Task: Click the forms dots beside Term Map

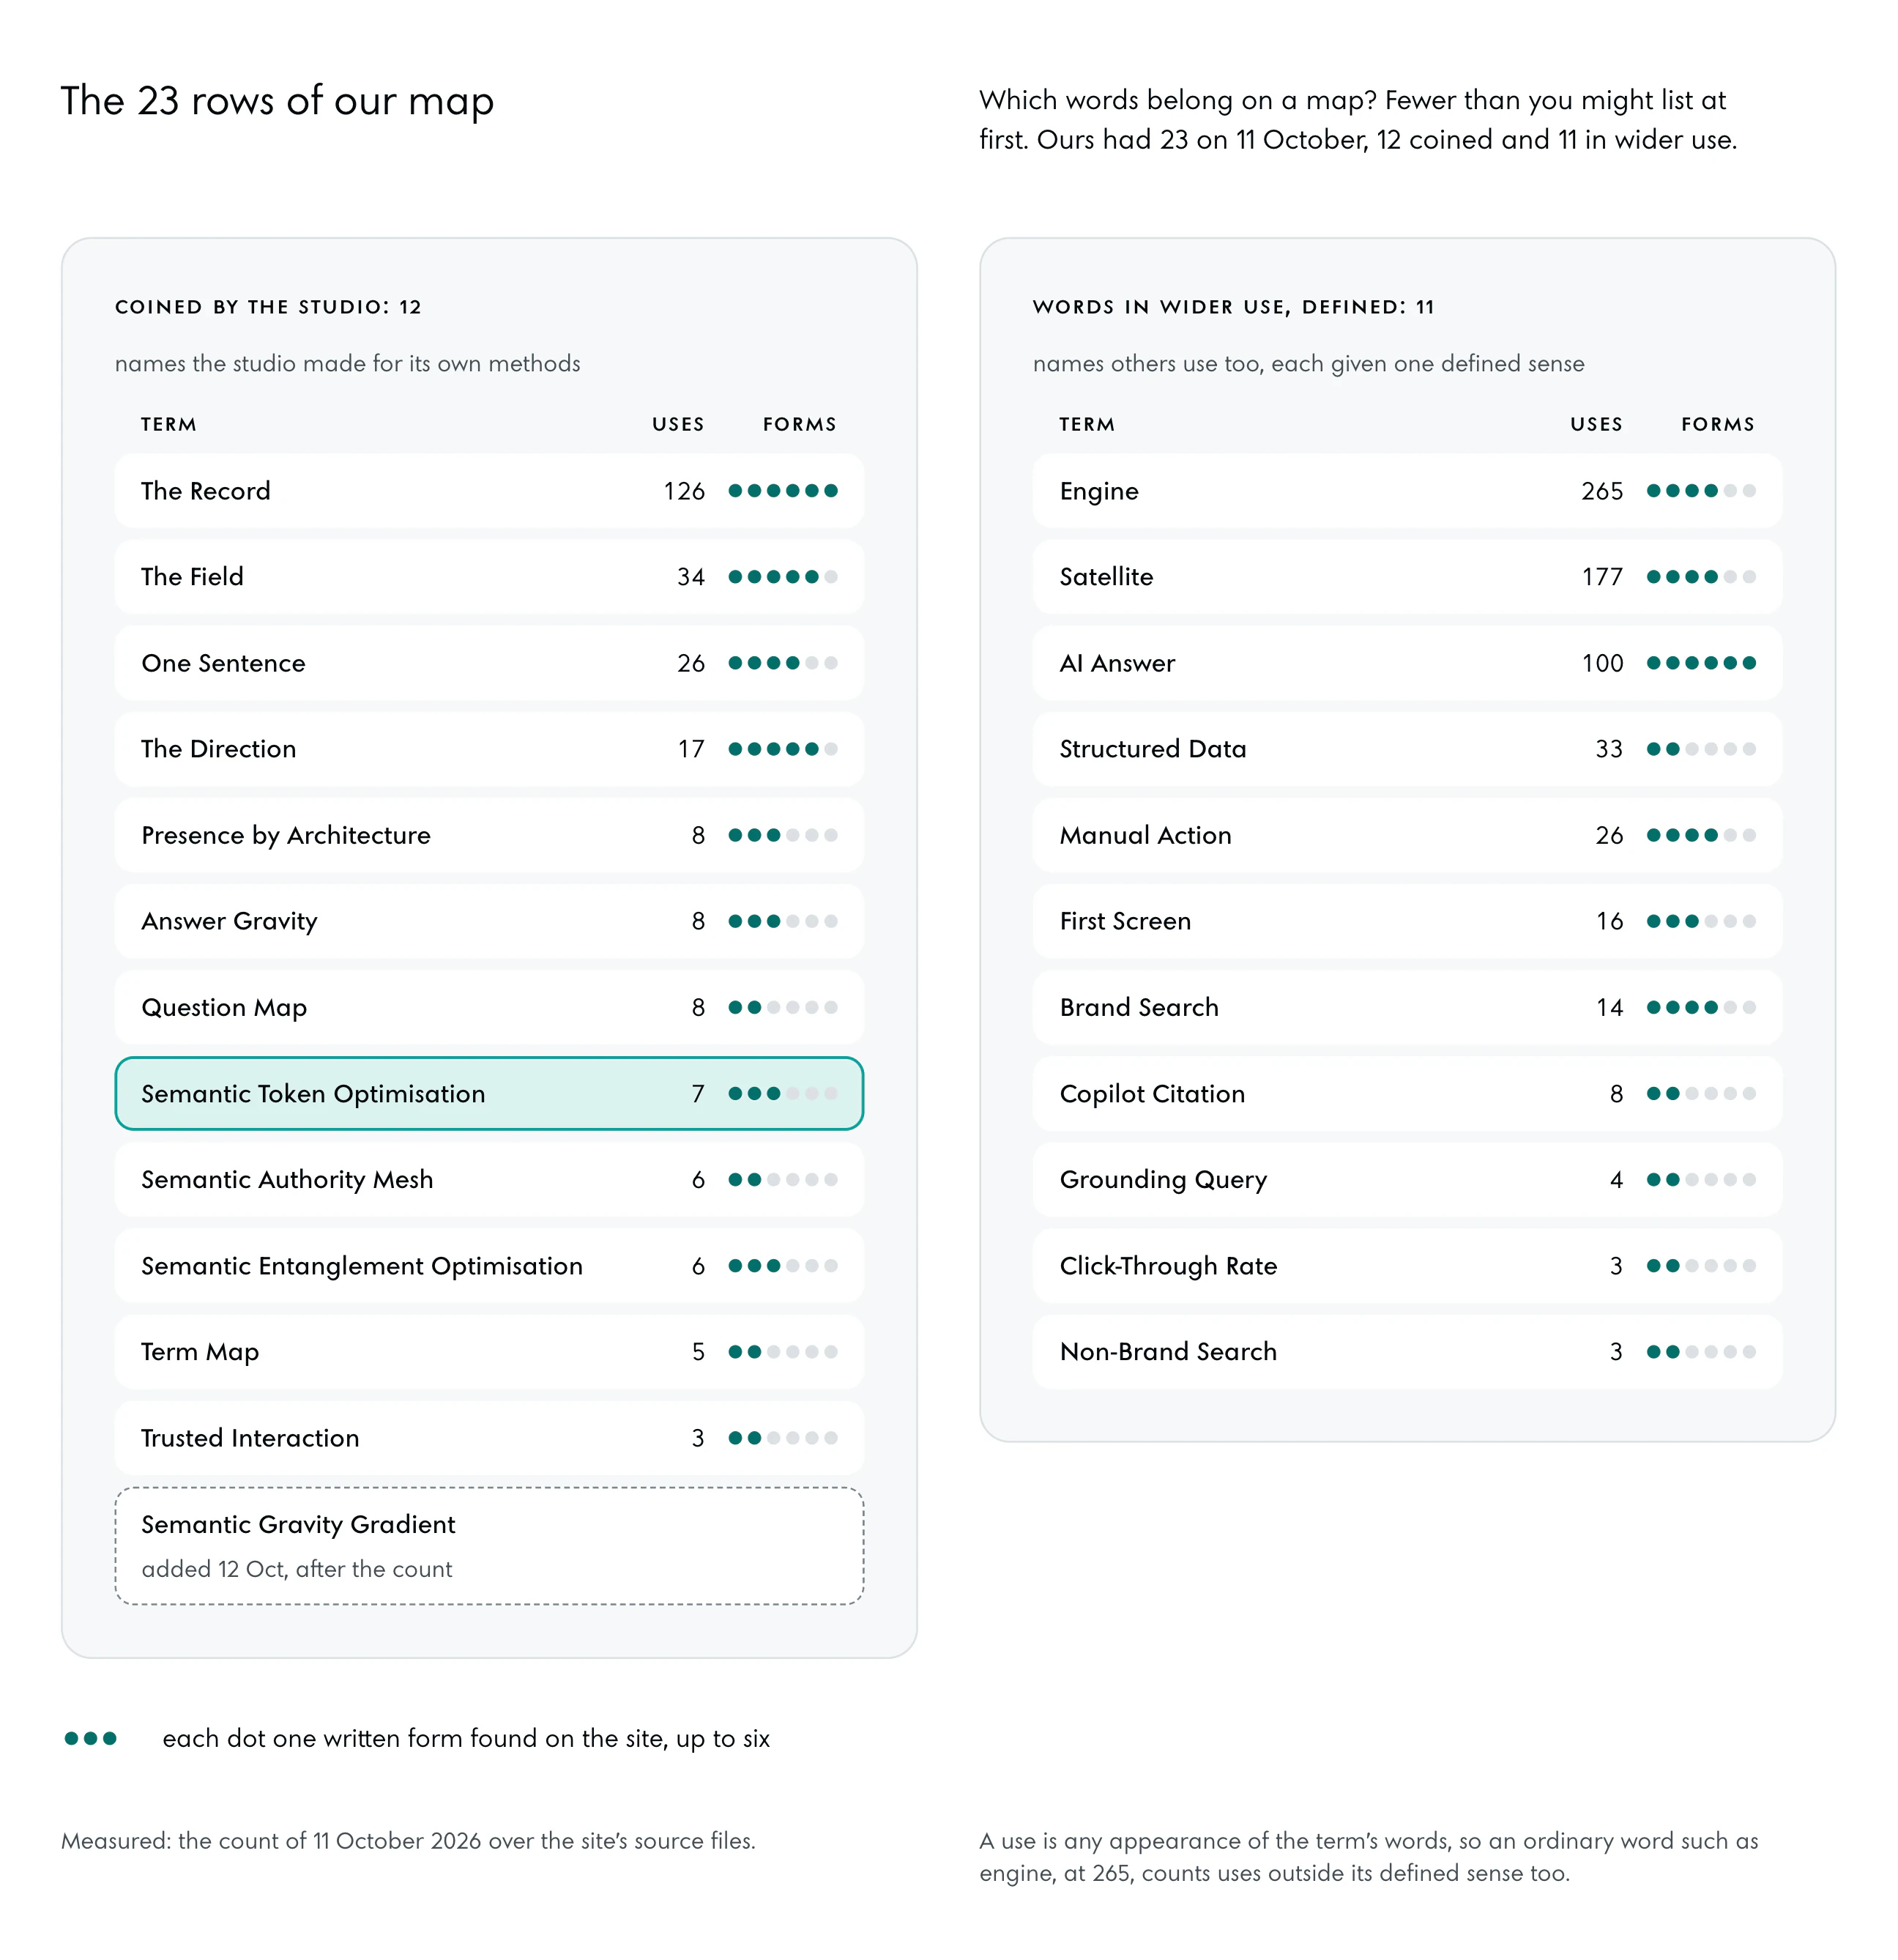Action: tap(783, 1352)
